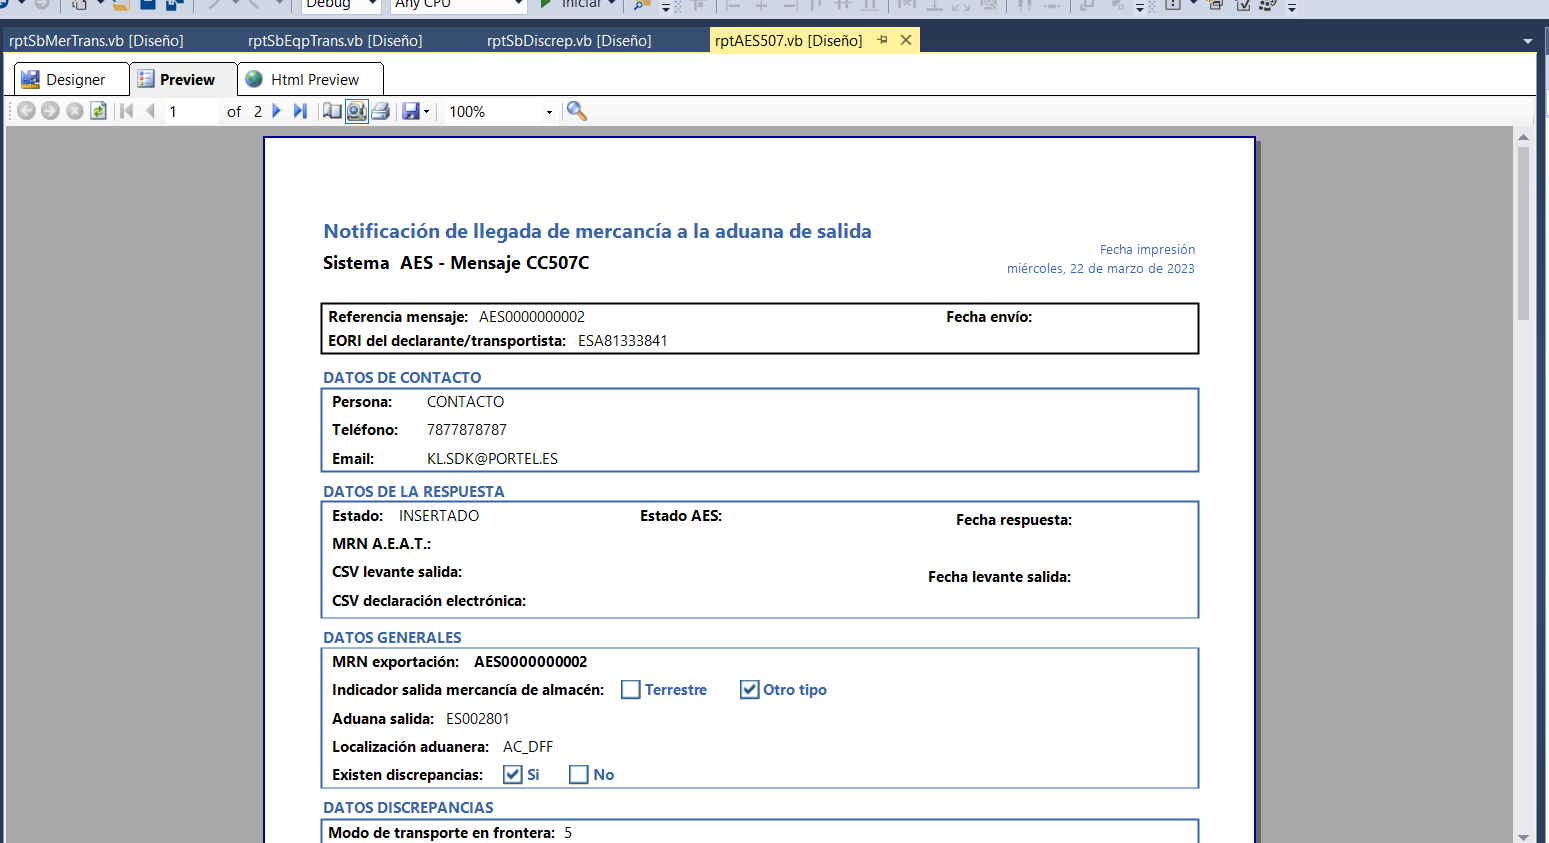
Task: Expand the export format dropdown arrow
Action: click(427, 112)
